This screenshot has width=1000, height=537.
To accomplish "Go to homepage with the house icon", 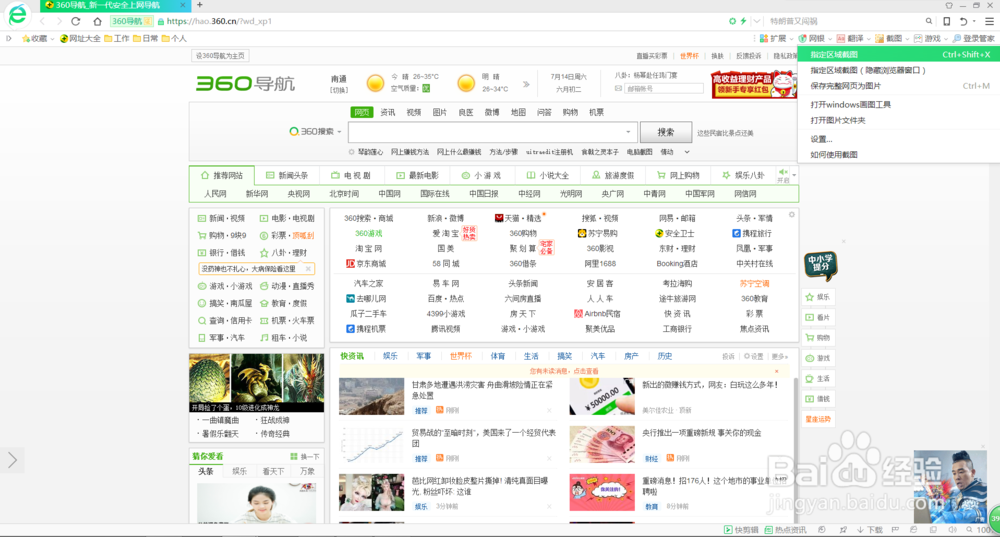I will pyautogui.click(x=97, y=21).
